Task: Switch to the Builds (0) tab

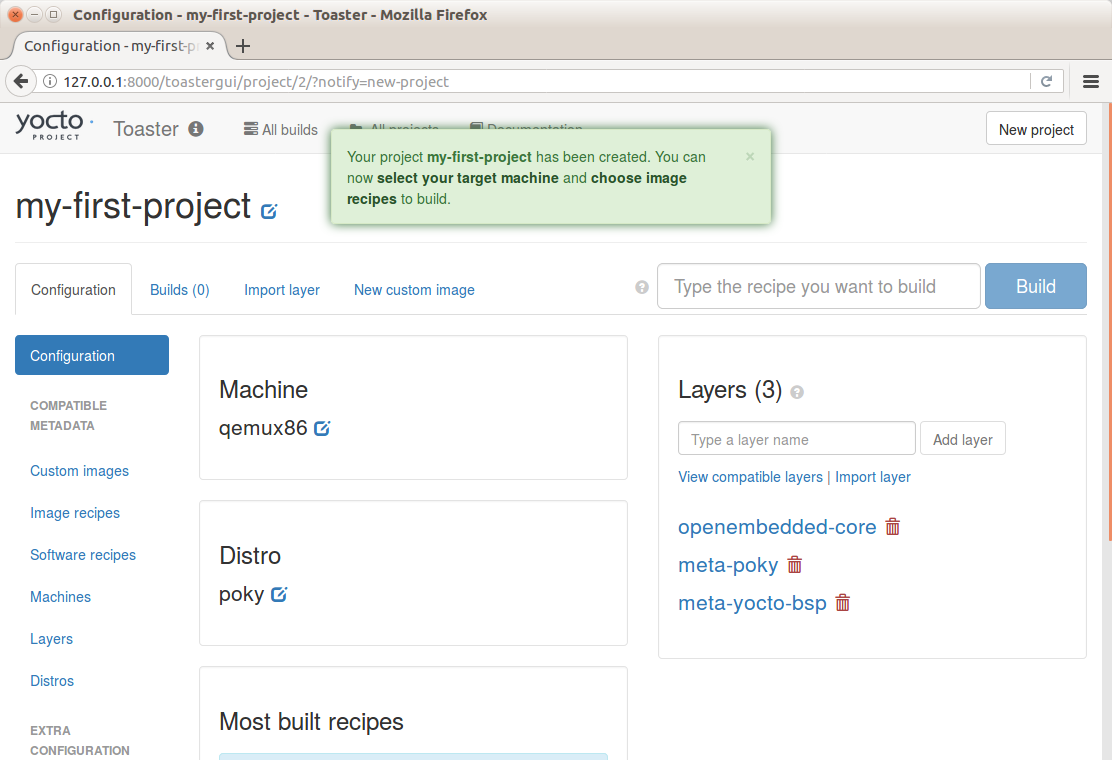Action: coord(179,290)
